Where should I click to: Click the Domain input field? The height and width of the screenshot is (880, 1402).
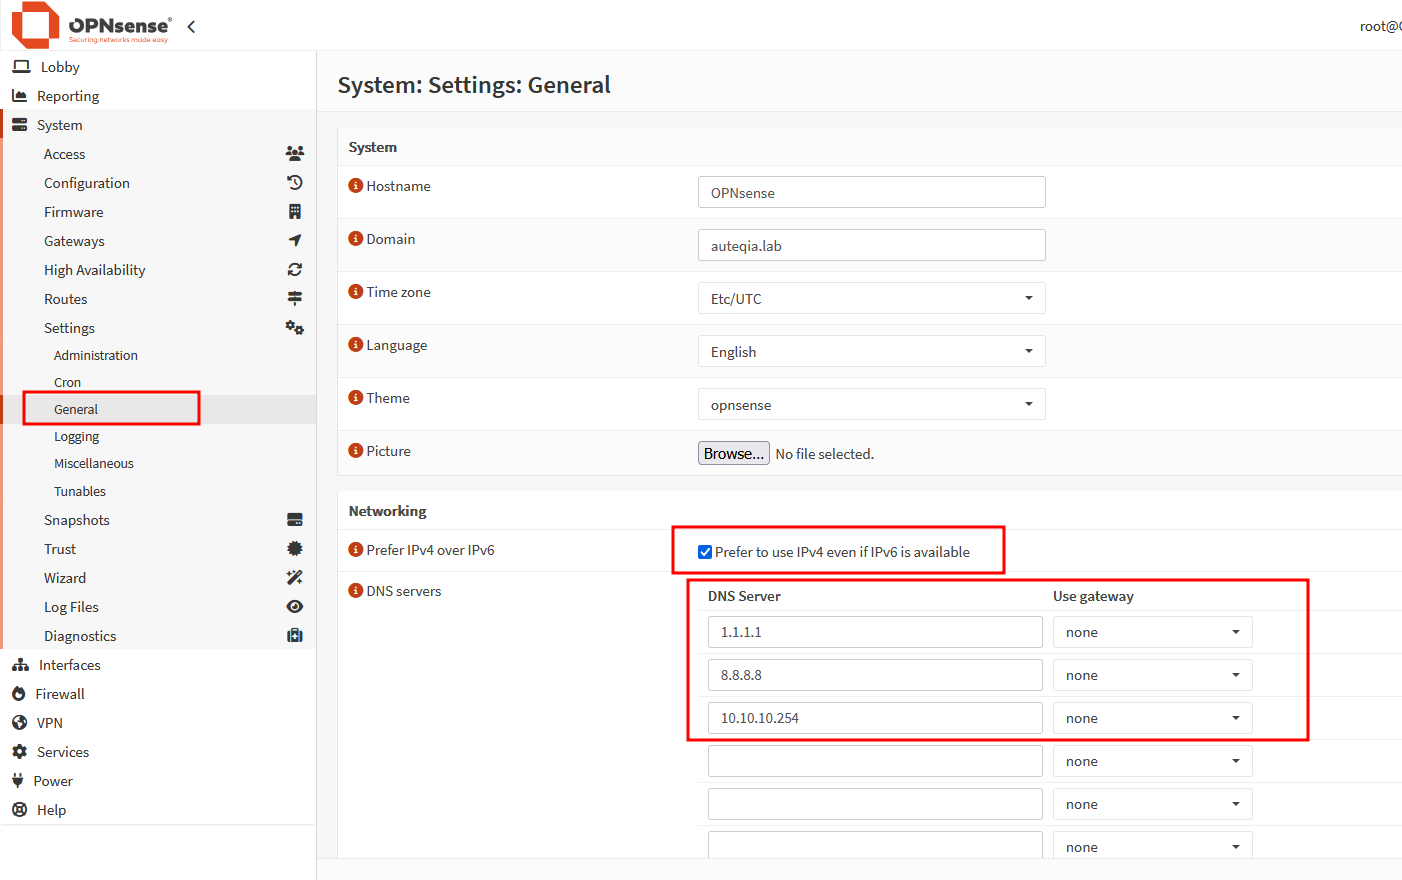point(871,245)
